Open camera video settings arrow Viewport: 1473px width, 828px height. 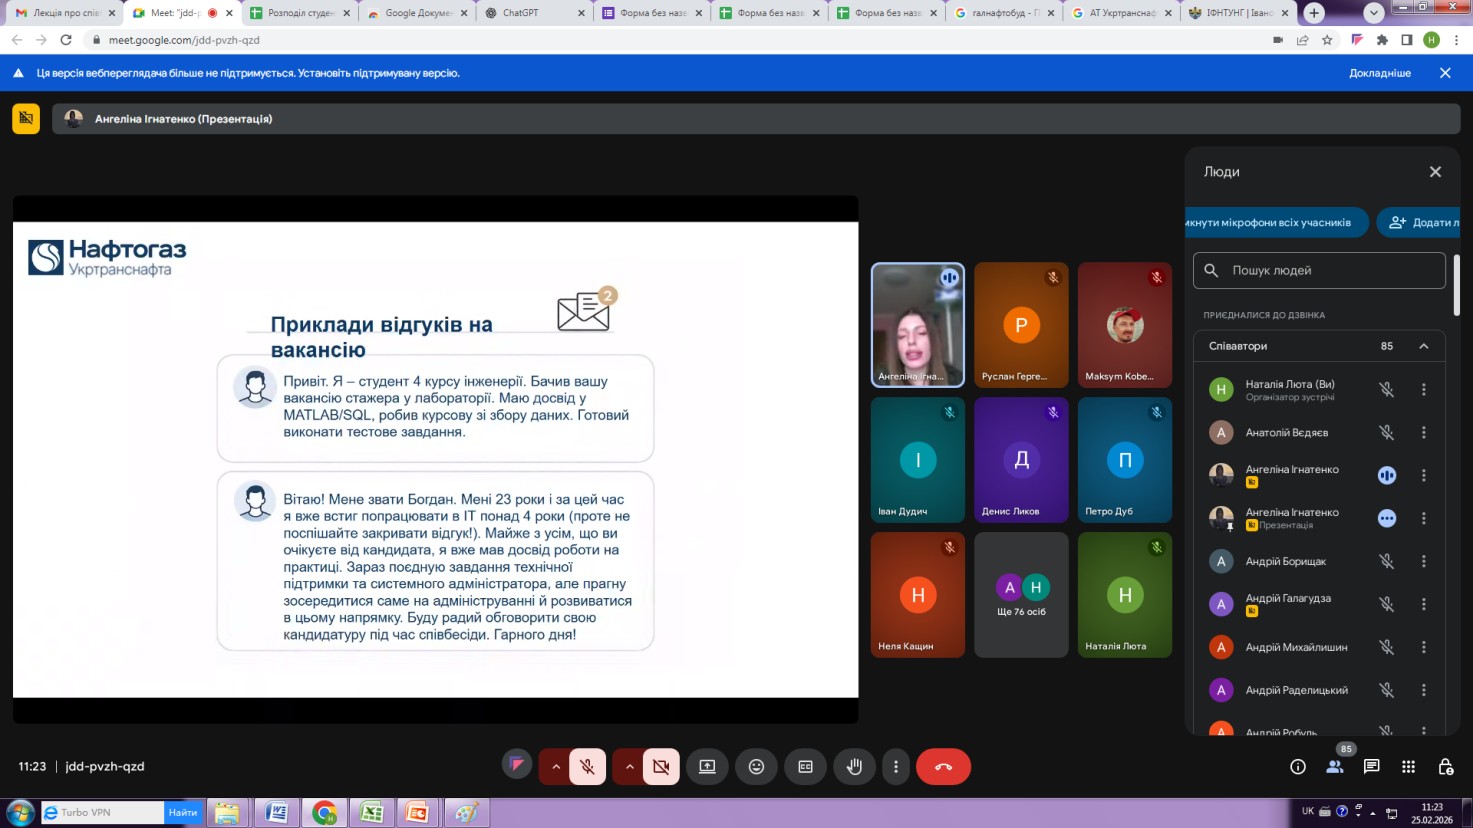[629, 767]
